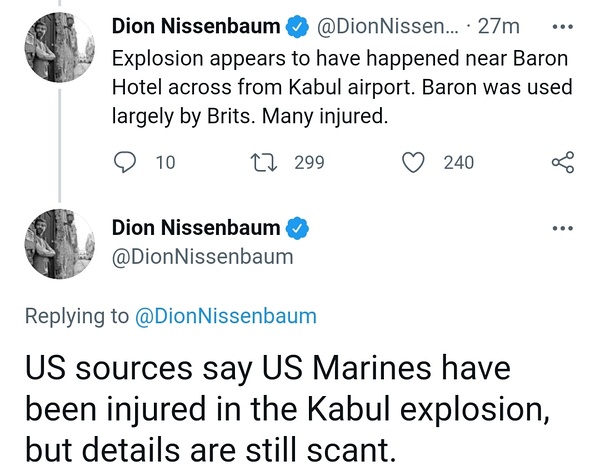View the 299 retweets count

pyautogui.click(x=309, y=162)
